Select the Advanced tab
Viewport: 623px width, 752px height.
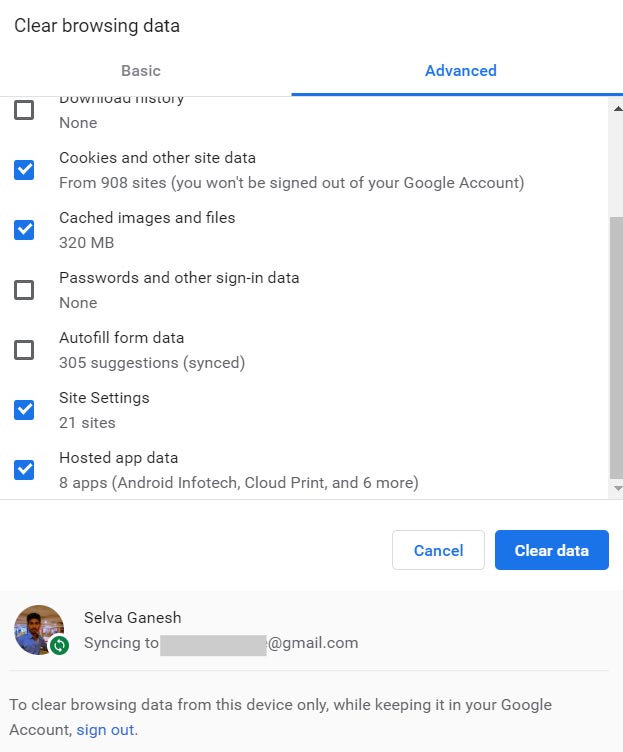coord(460,71)
